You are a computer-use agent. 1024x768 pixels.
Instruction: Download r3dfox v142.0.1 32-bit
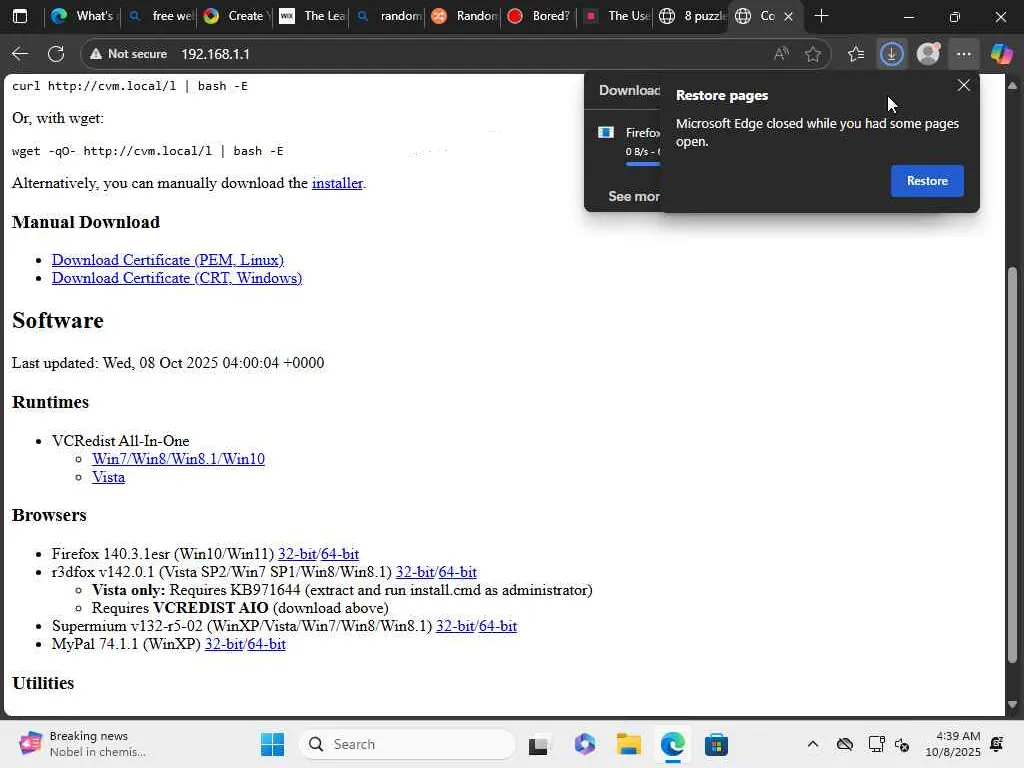pyautogui.click(x=415, y=572)
